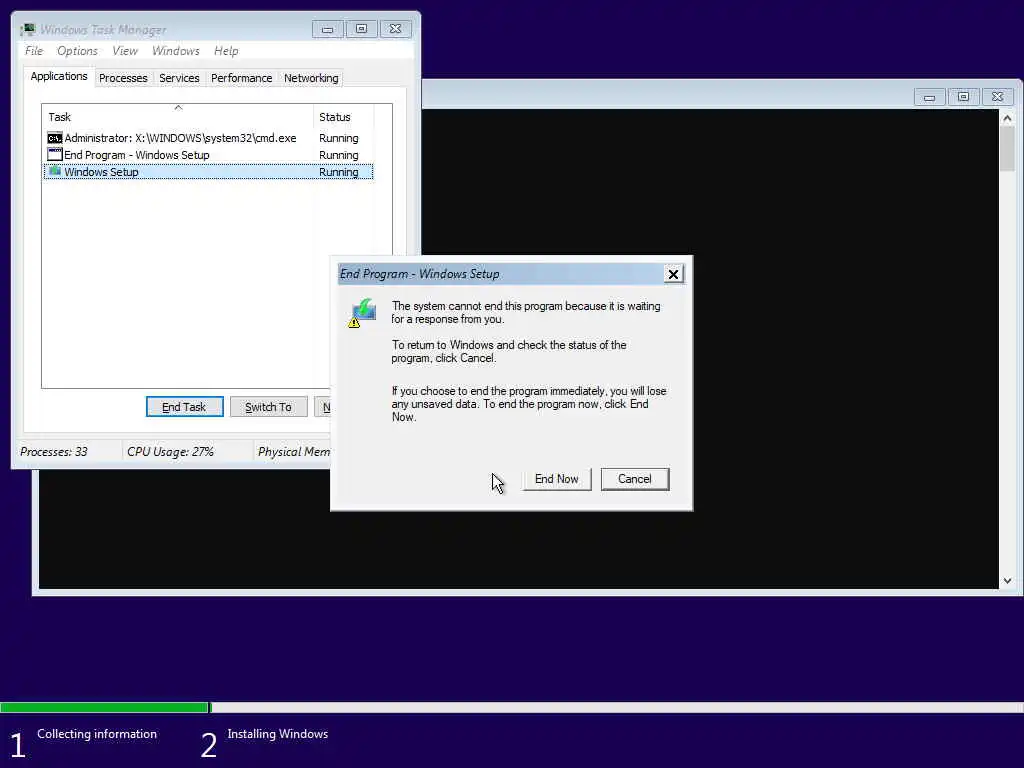Close the End Program dialog with X

pos(673,274)
